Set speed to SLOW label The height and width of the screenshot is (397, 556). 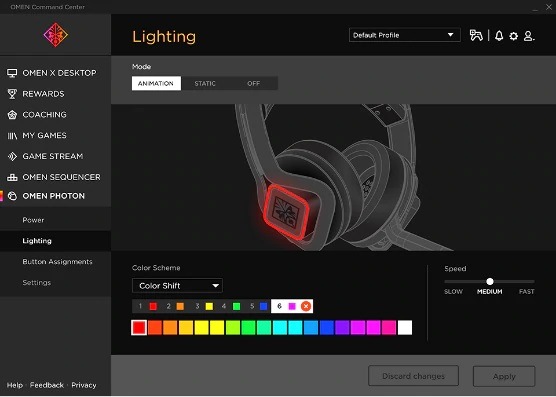[454, 292]
